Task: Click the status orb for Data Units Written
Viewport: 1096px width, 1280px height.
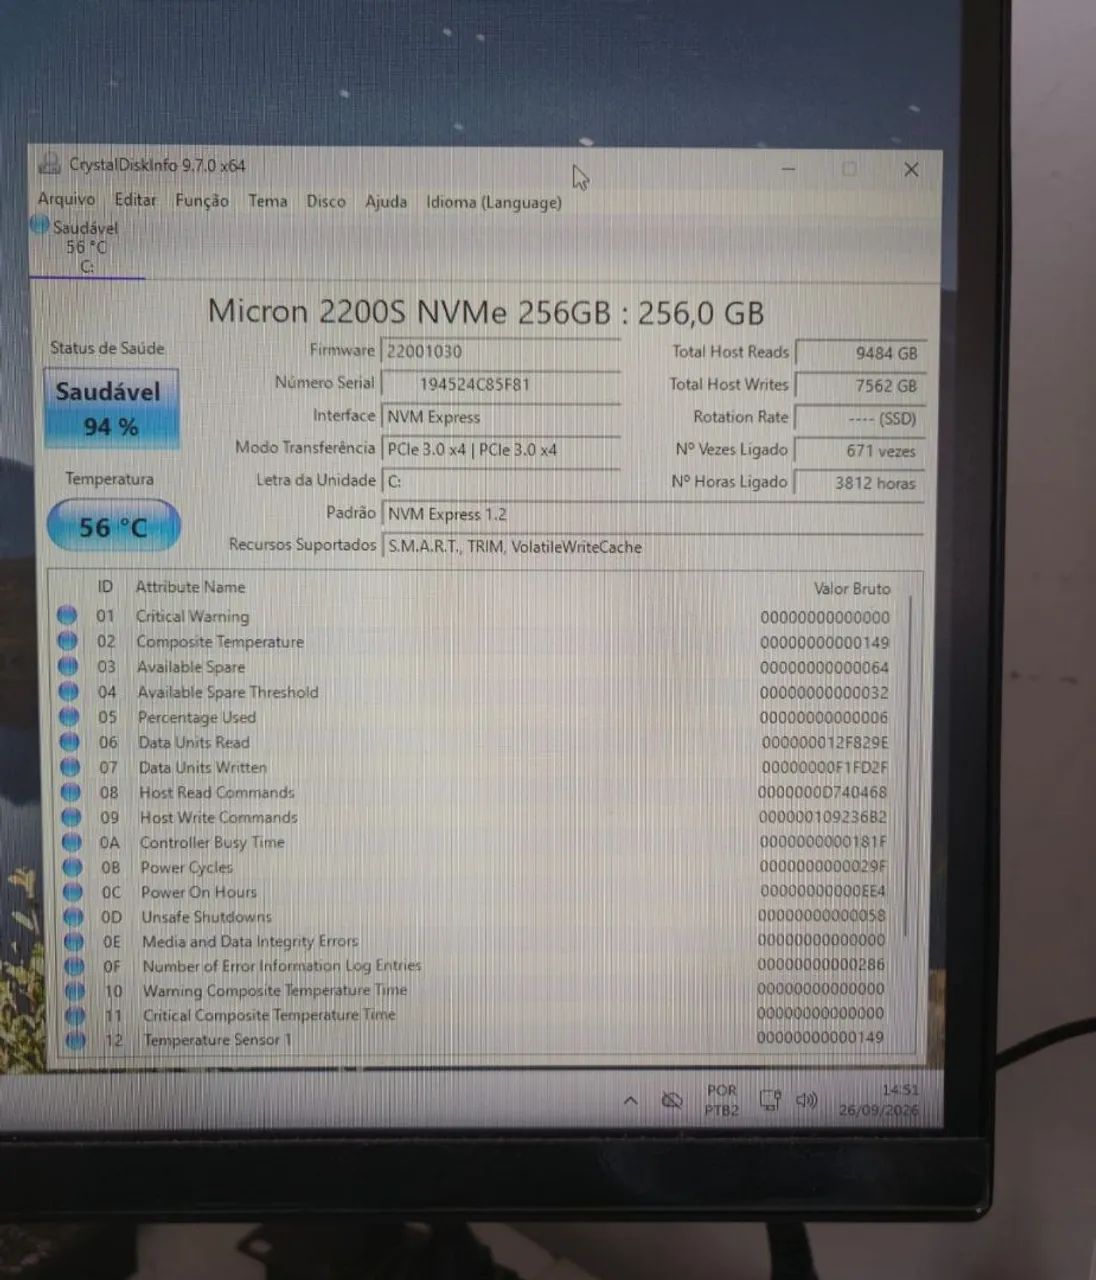Action: pos(70,767)
